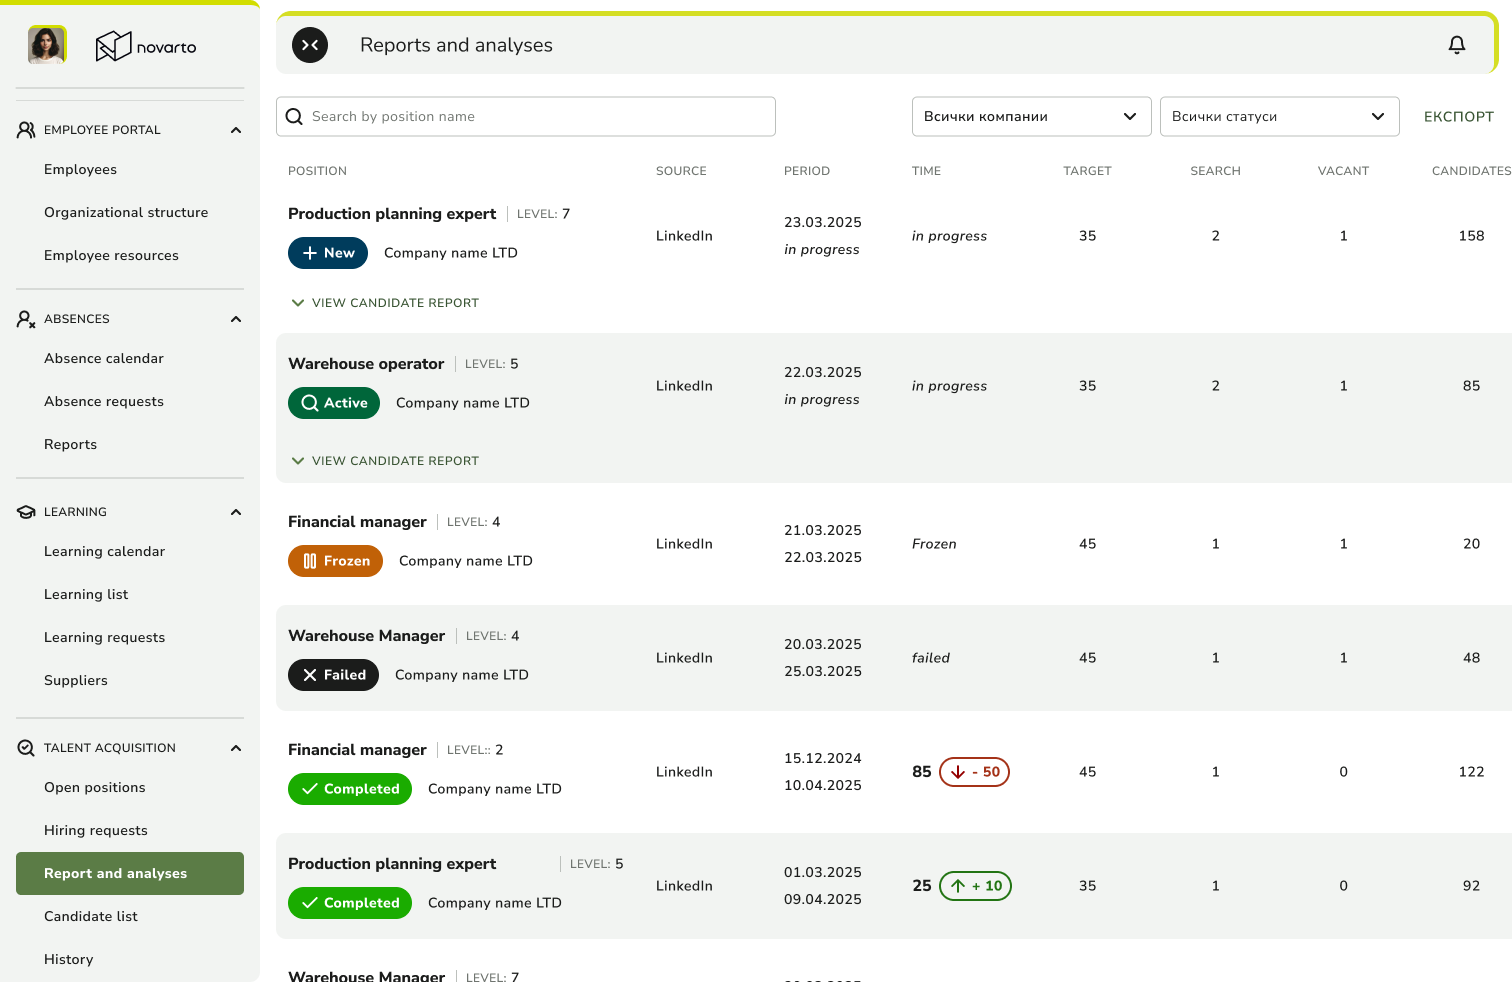
Task: Open the Всички статуси dropdown
Action: pyautogui.click(x=1279, y=117)
